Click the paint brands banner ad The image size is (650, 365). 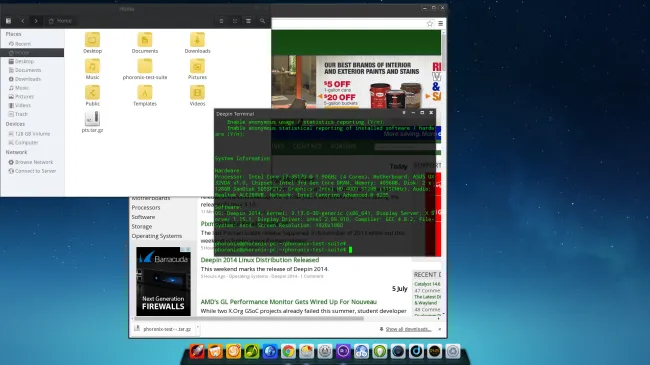click(x=357, y=82)
